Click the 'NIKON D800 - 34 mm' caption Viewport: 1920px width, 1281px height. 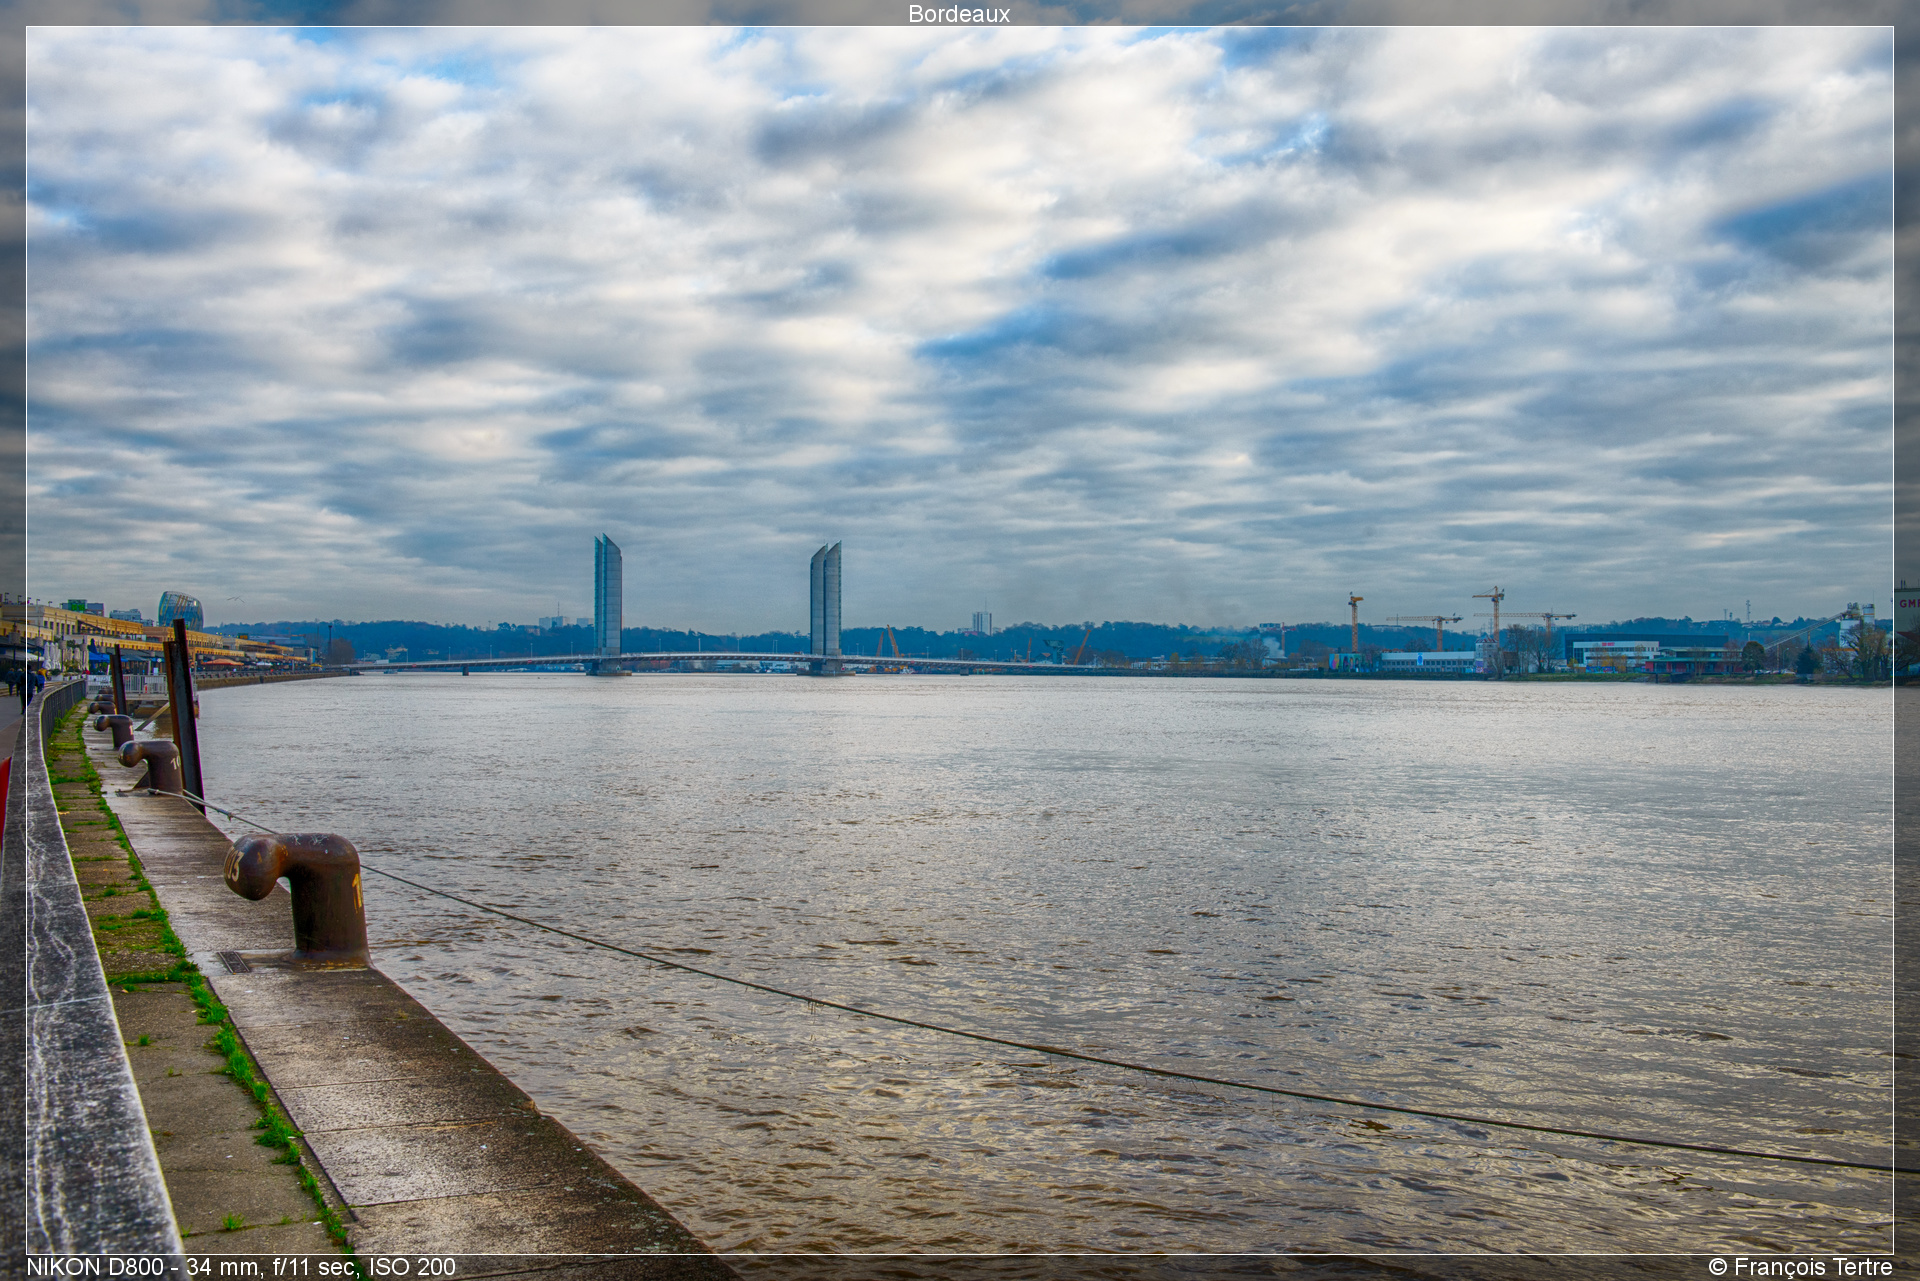pyautogui.click(x=241, y=1267)
